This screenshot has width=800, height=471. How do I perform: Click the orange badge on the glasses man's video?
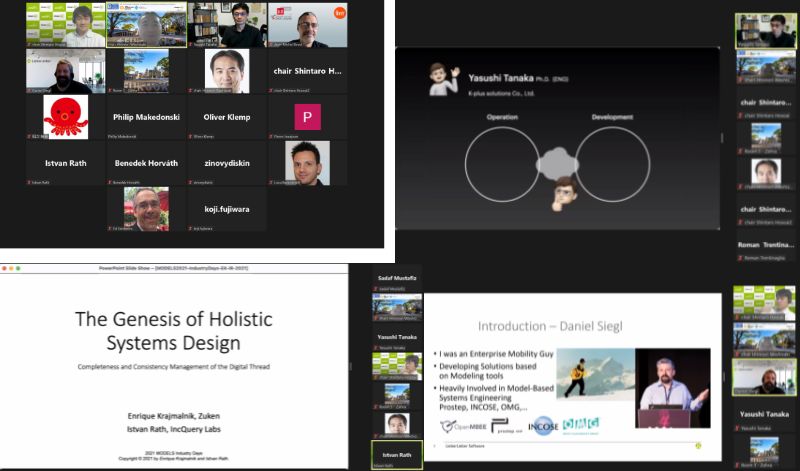tap(339, 13)
